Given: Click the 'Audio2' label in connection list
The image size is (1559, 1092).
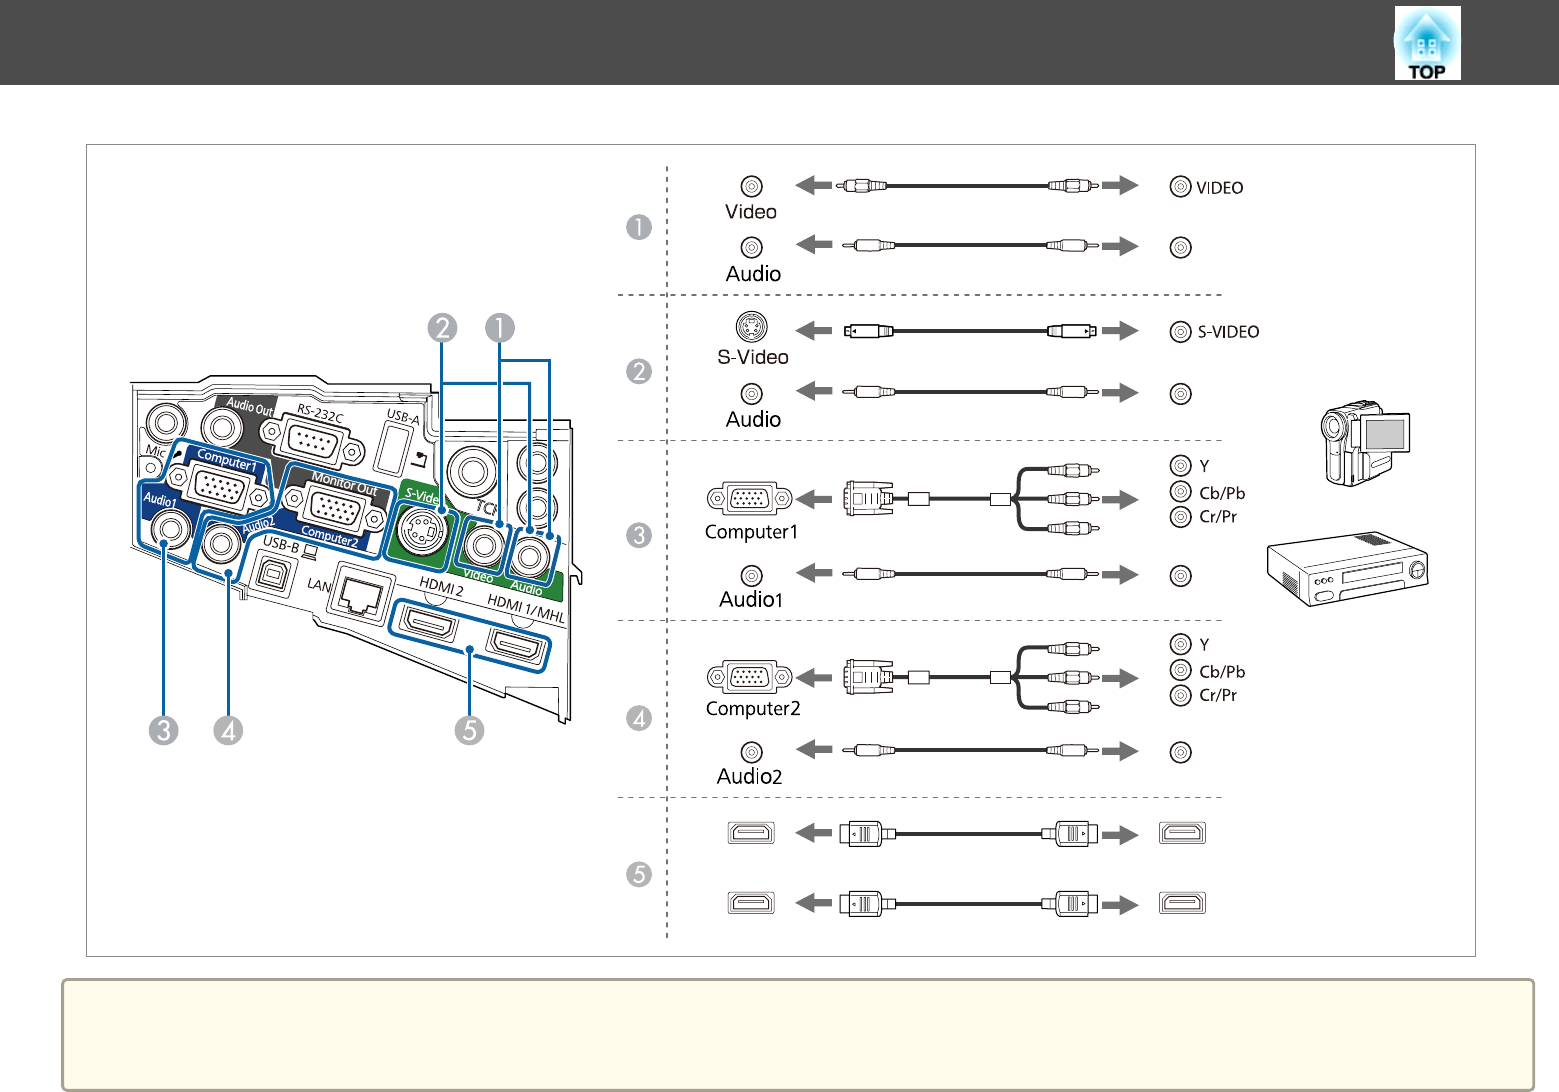Looking at the screenshot, I should point(749,776).
